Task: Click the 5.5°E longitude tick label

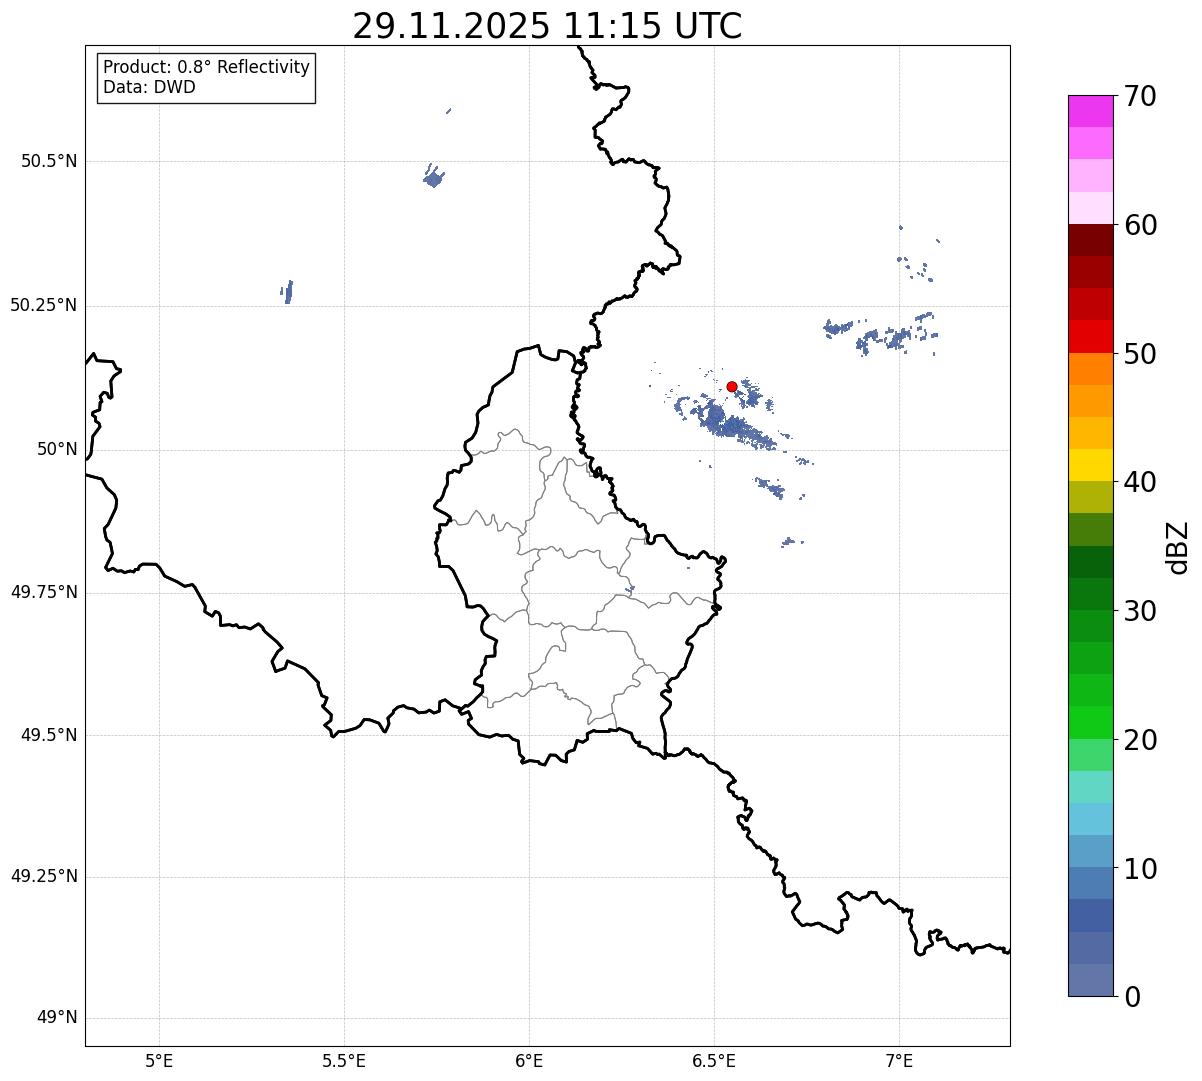Action: click(344, 1060)
